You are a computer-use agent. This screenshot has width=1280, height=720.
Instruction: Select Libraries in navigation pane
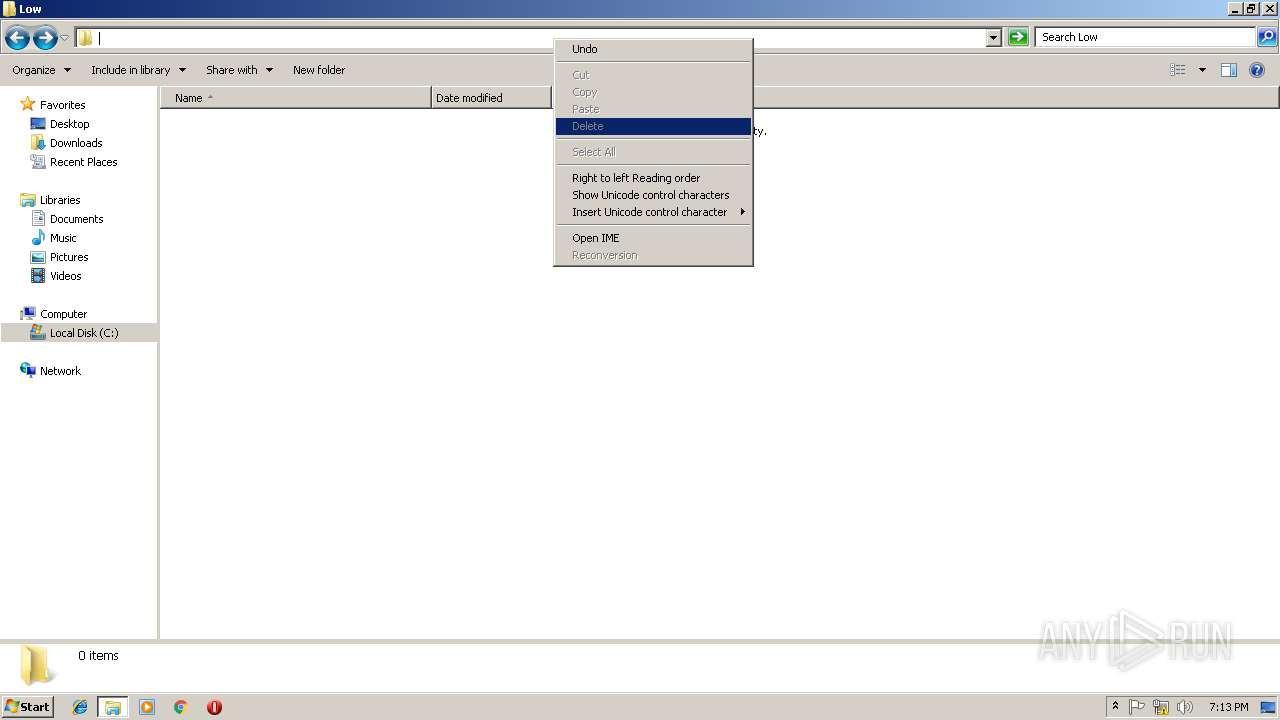pos(60,200)
